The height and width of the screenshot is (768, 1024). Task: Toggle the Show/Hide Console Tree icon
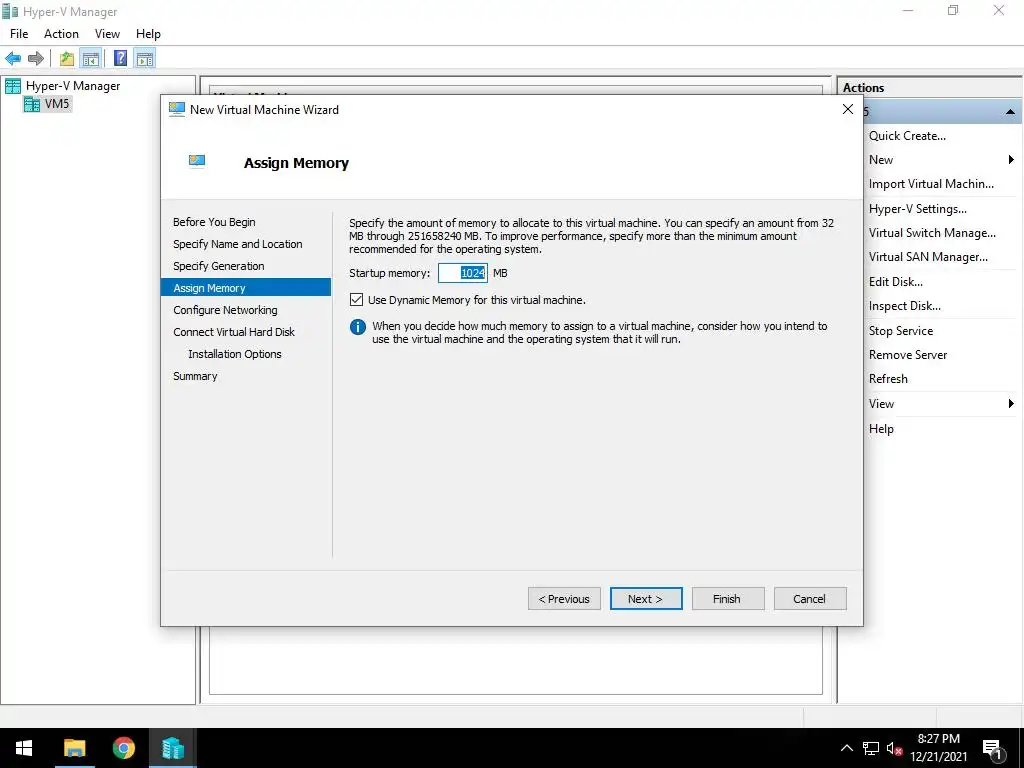(90, 59)
